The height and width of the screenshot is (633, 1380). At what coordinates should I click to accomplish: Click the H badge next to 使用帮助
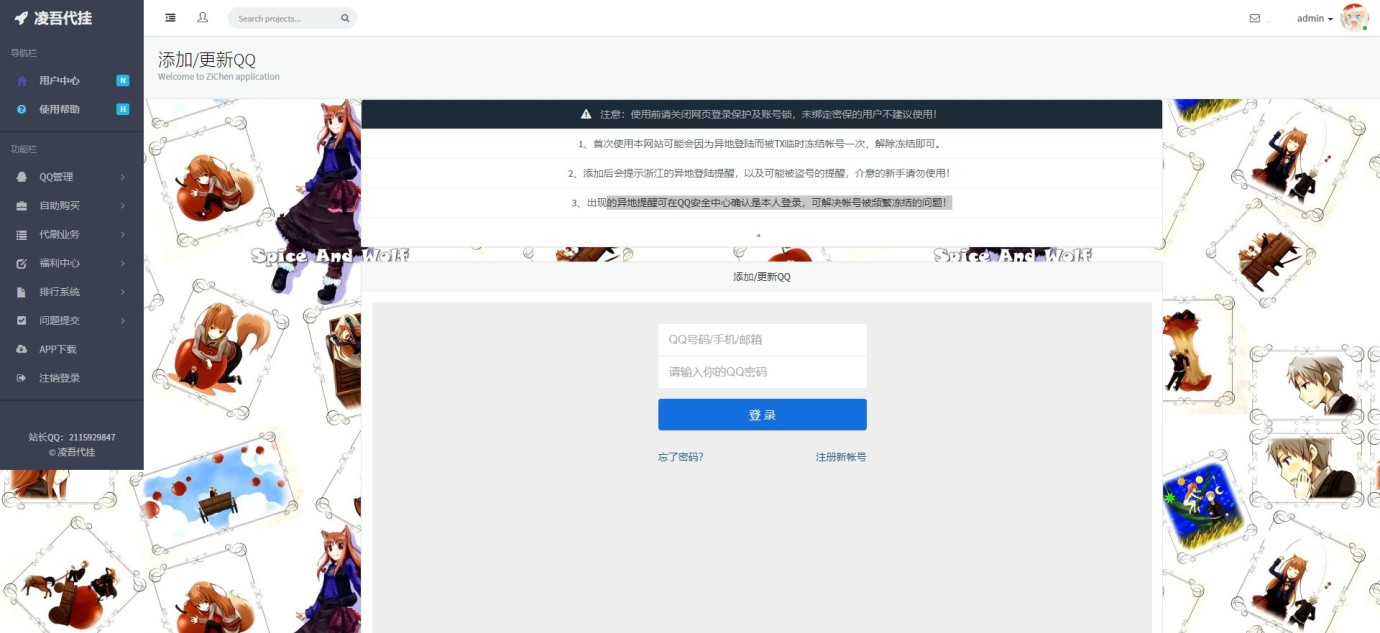123,109
